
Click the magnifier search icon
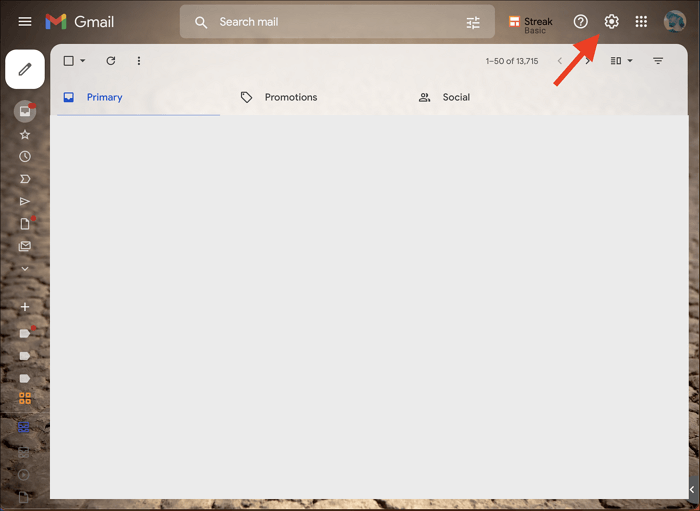click(x=201, y=22)
